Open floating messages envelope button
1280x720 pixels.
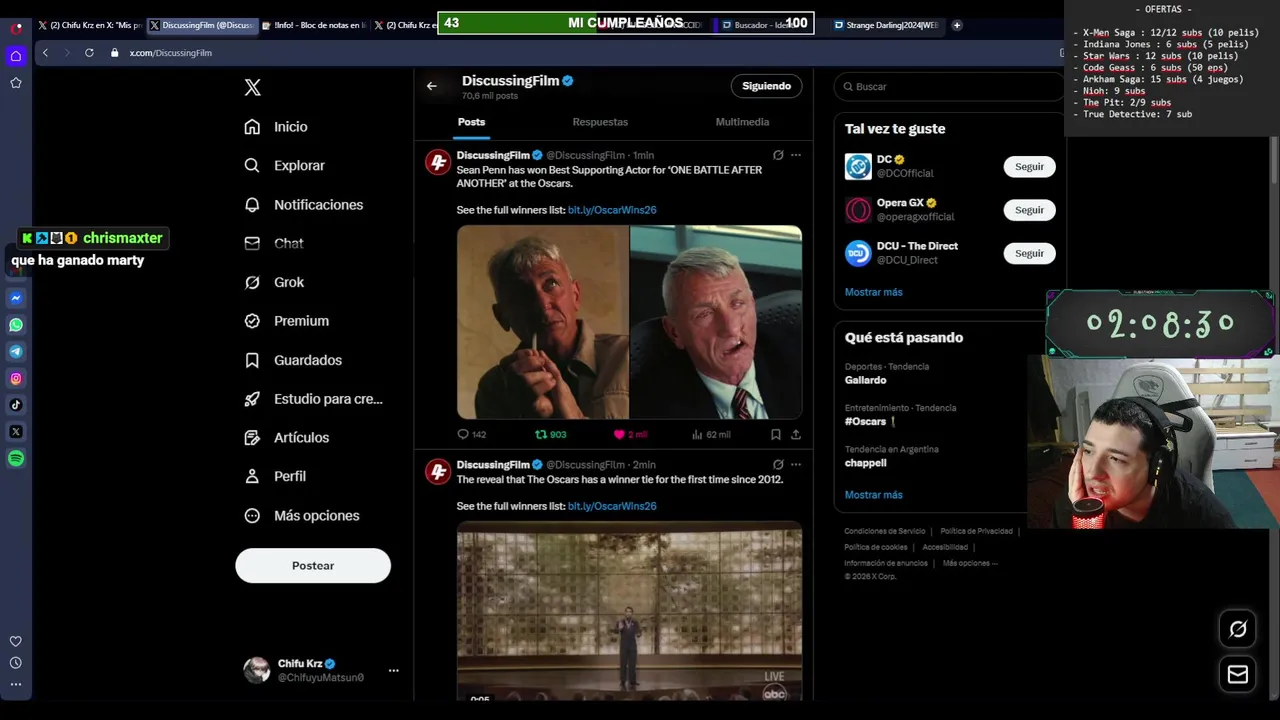(x=1238, y=675)
